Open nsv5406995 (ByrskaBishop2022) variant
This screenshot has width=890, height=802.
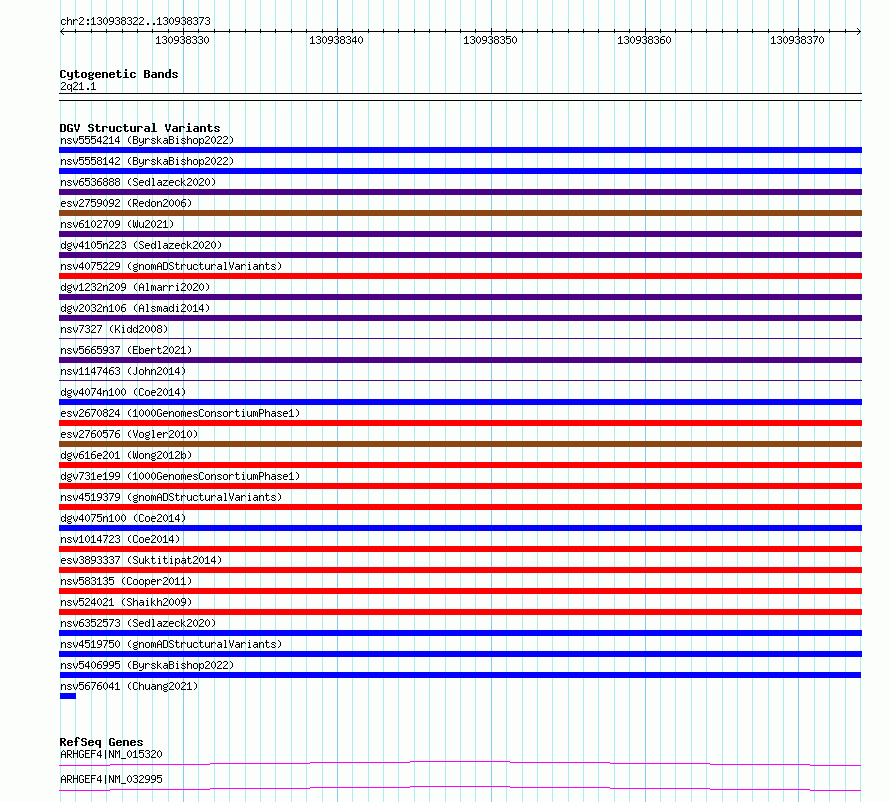click(146, 665)
